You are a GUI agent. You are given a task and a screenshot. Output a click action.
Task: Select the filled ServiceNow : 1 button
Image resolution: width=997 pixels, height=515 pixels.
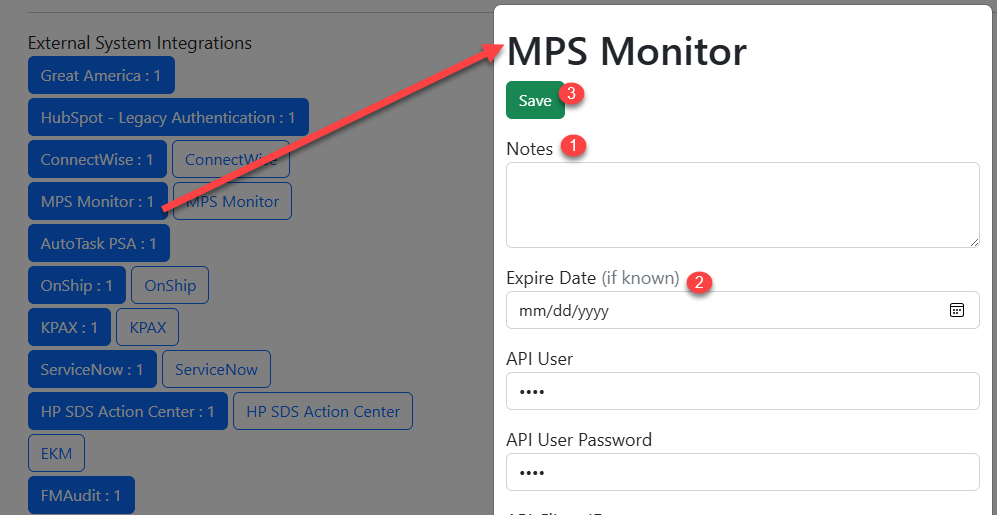(92, 369)
